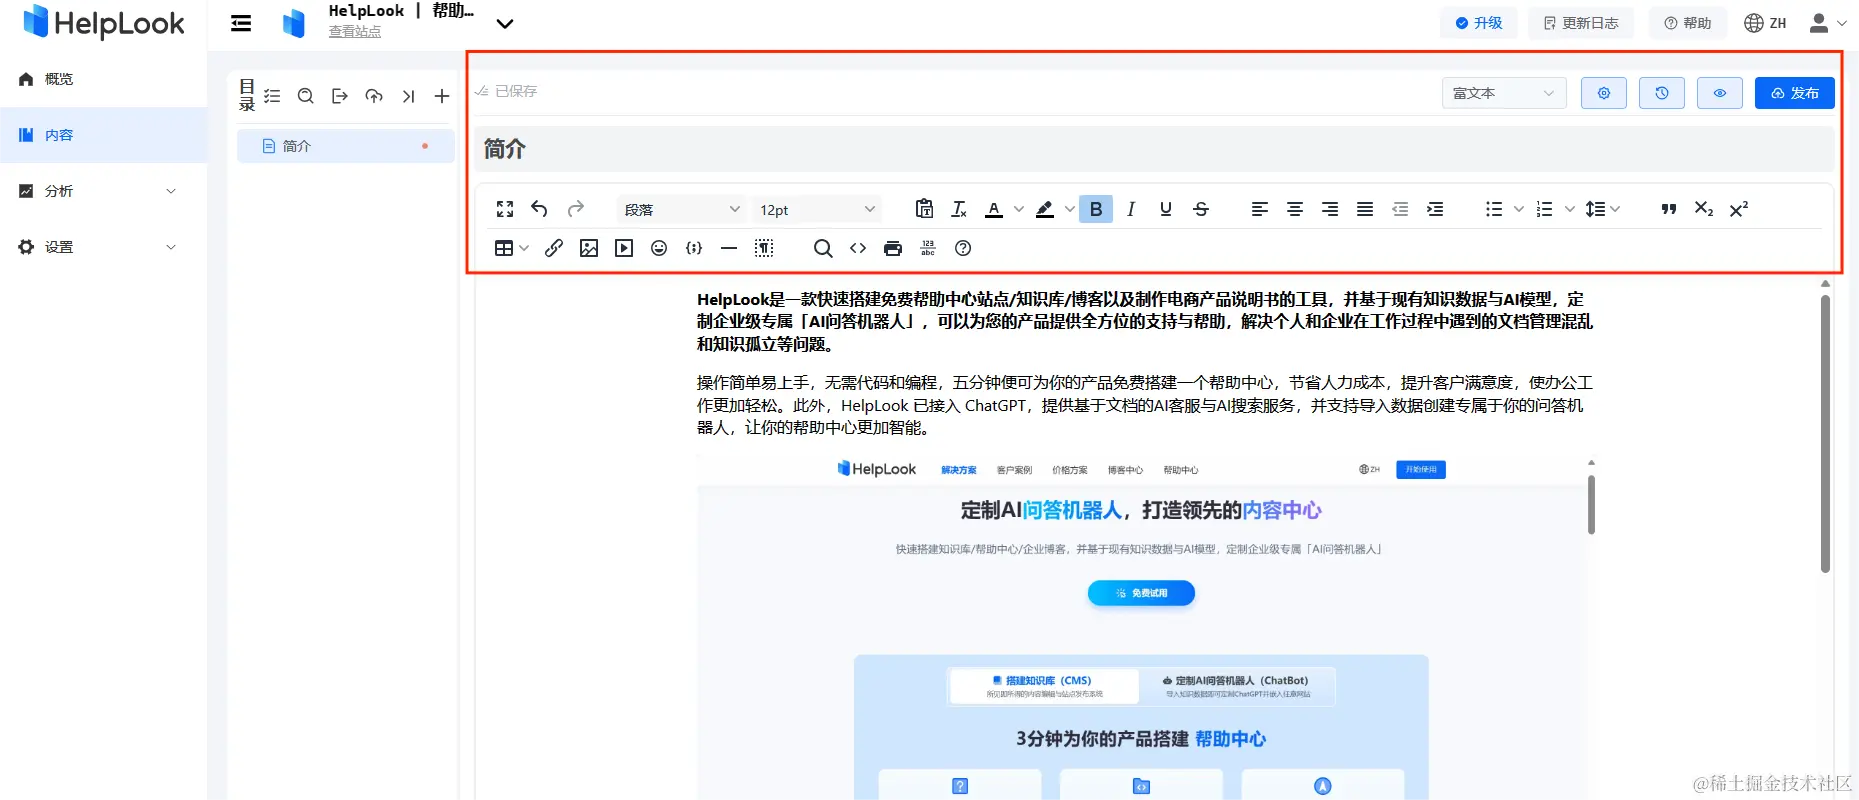The width and height of the screenshot is (1859, 800).
Task: Open the highlight color dropdown arrow
Action: tap(1069, 209)
